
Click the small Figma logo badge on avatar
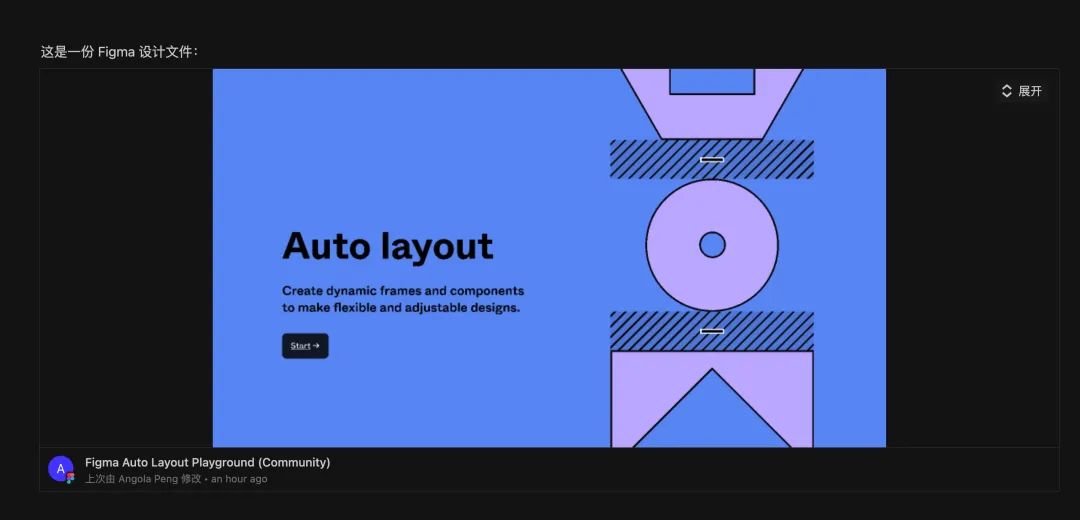coord(70,479)
